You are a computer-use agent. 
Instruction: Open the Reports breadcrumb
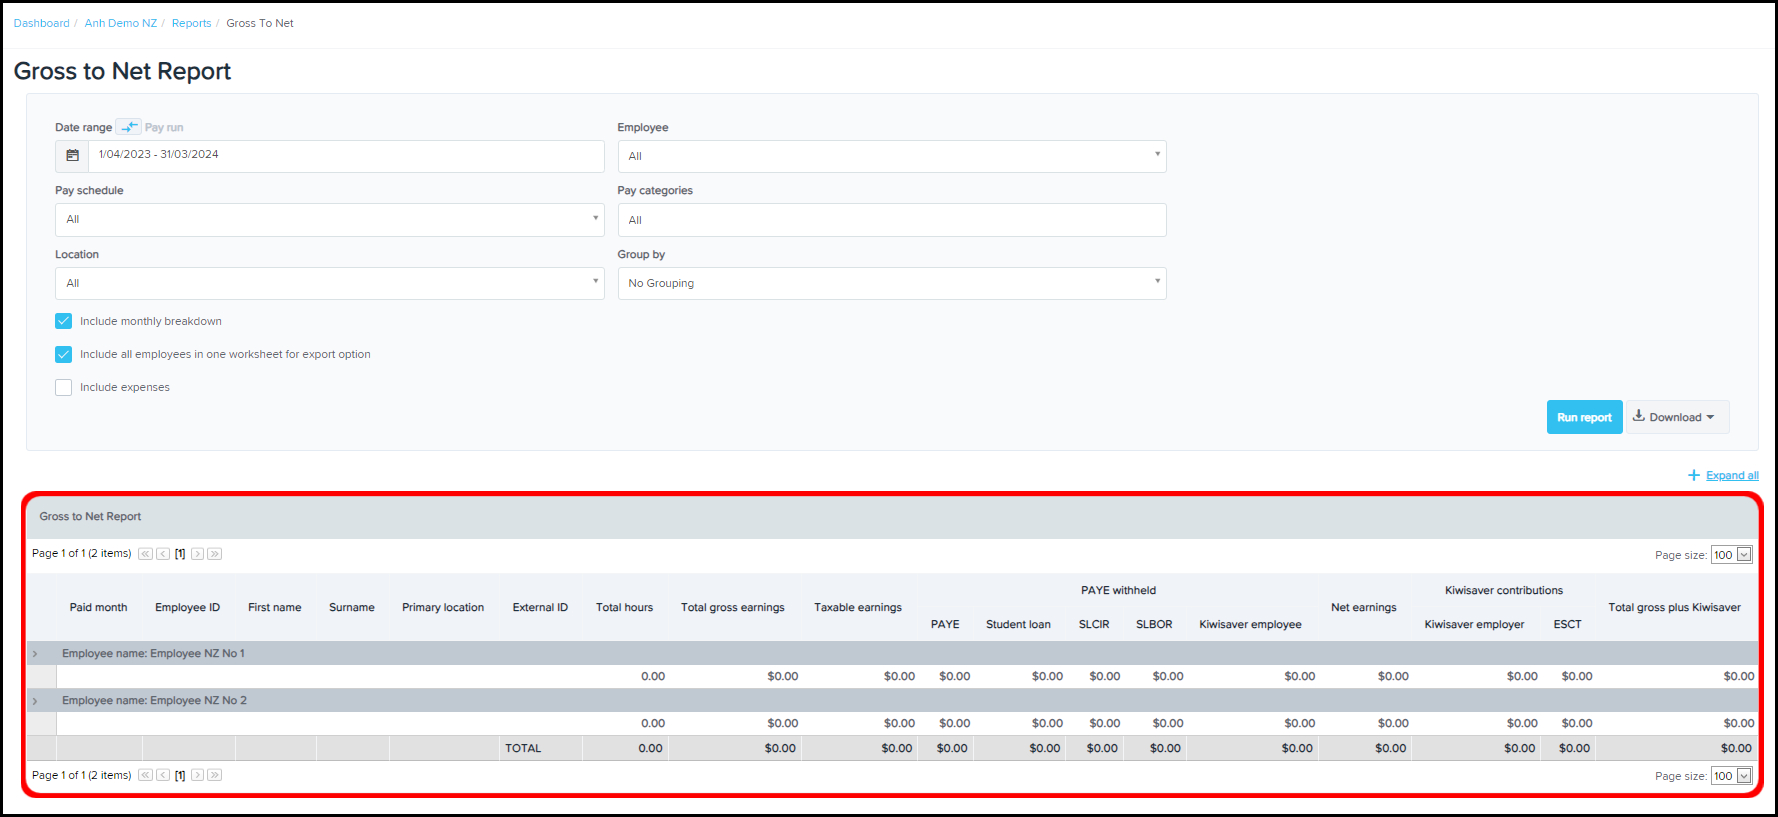point(191,23)
